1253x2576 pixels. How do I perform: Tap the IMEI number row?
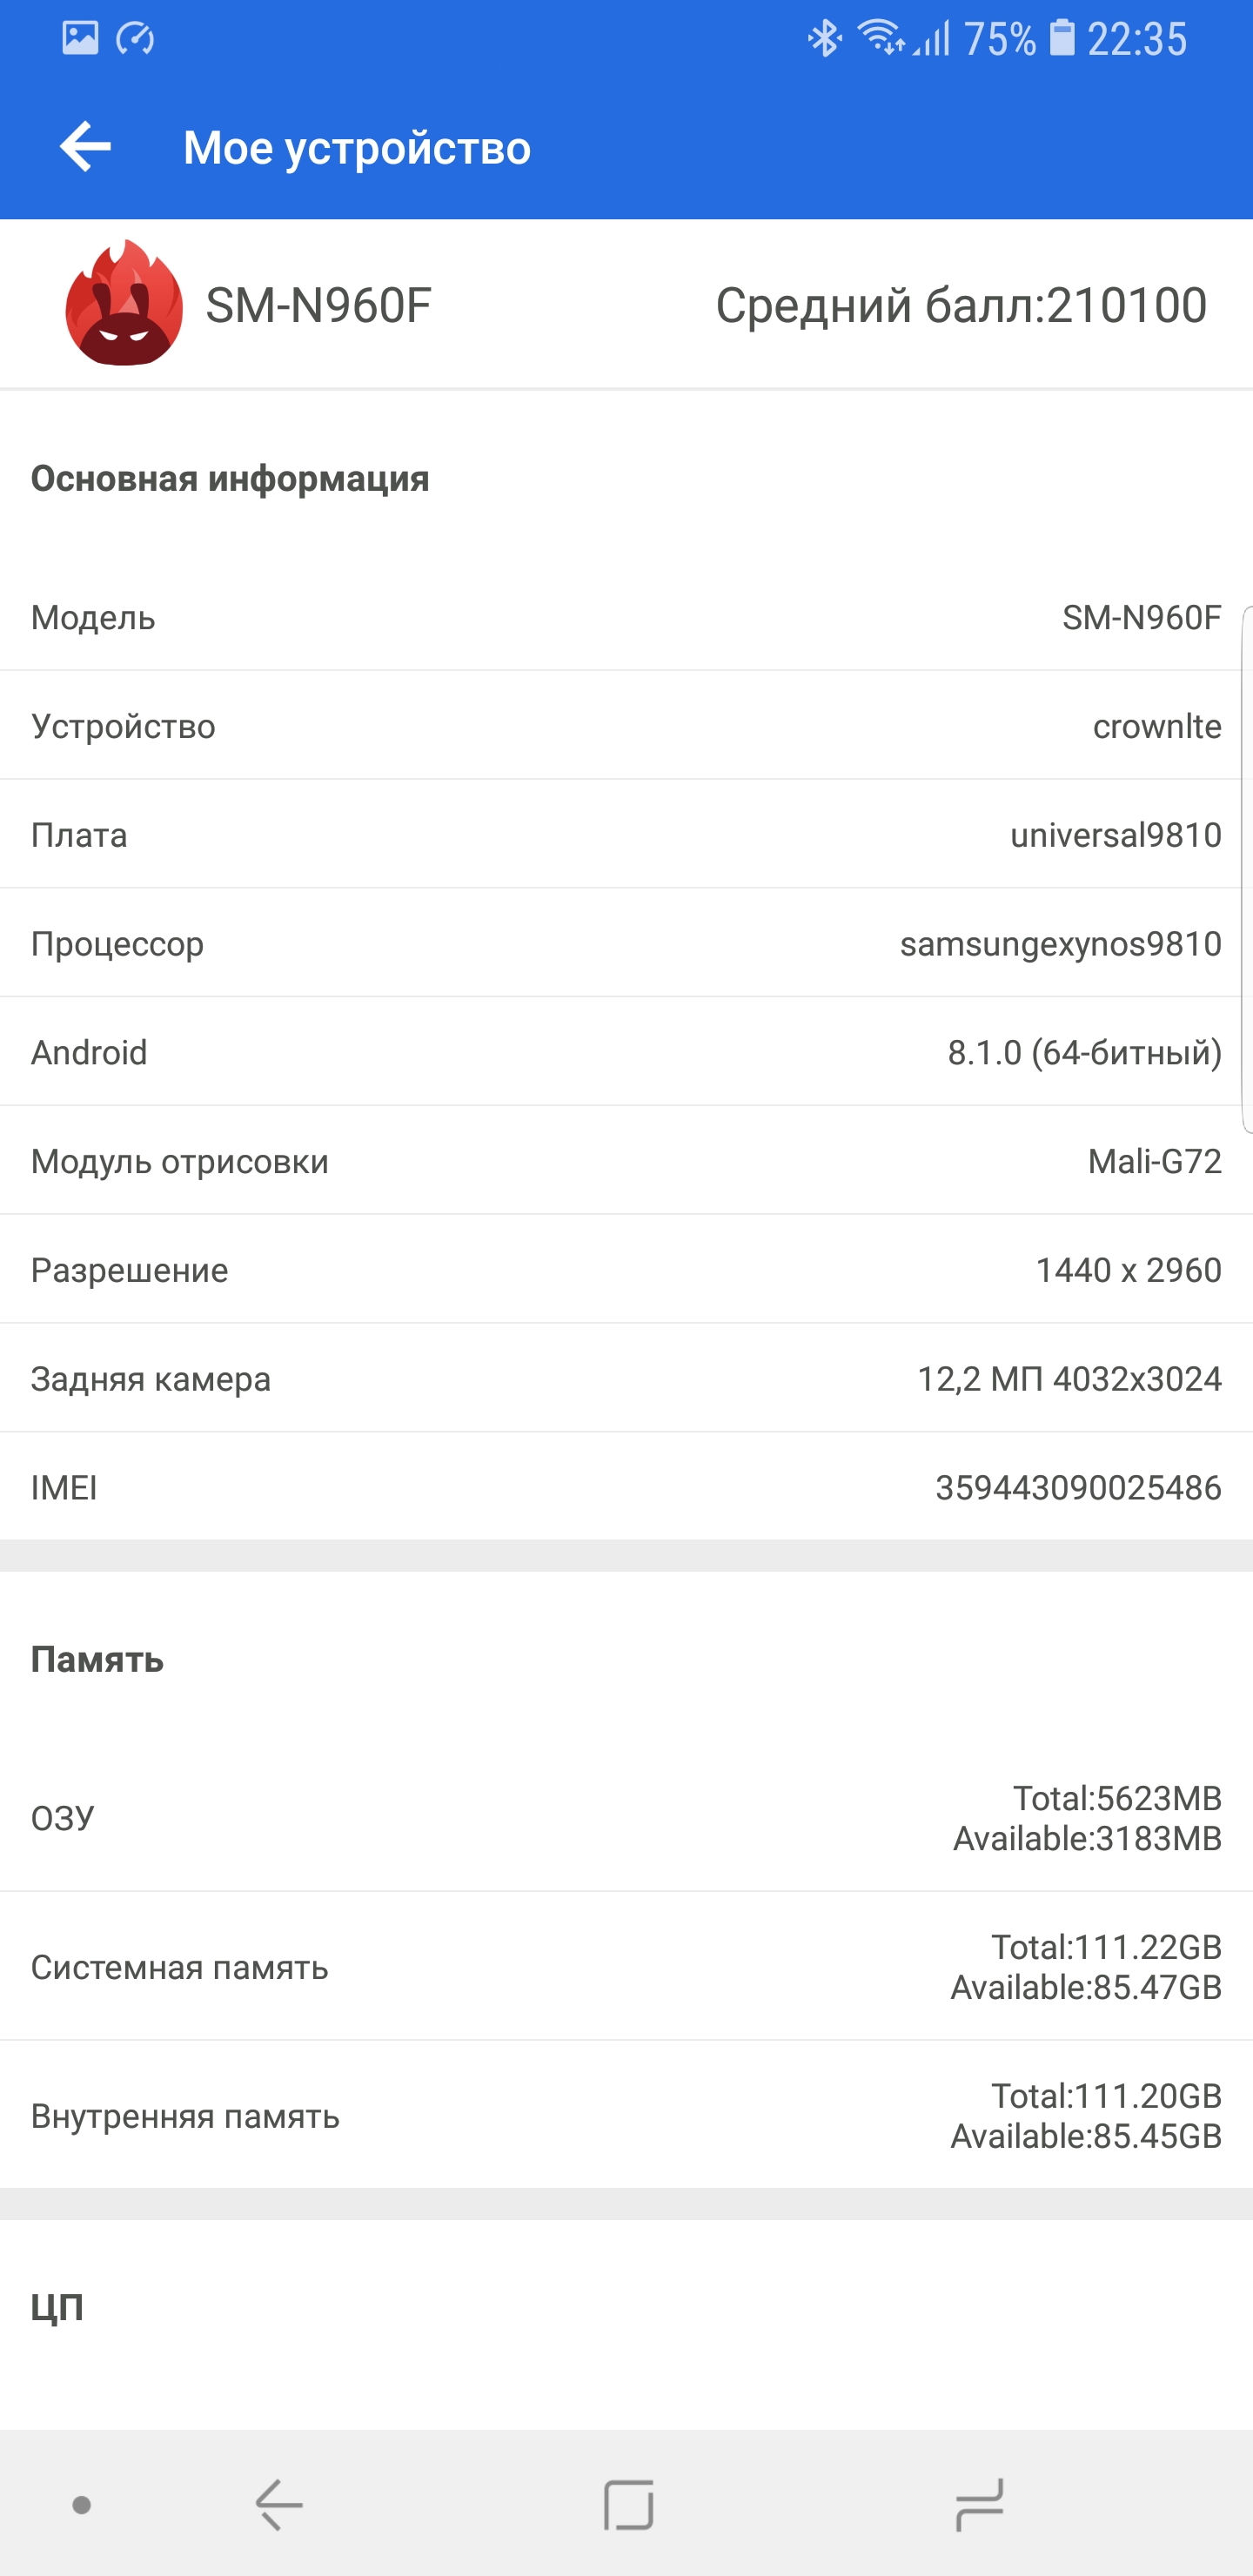[626, 1487]
